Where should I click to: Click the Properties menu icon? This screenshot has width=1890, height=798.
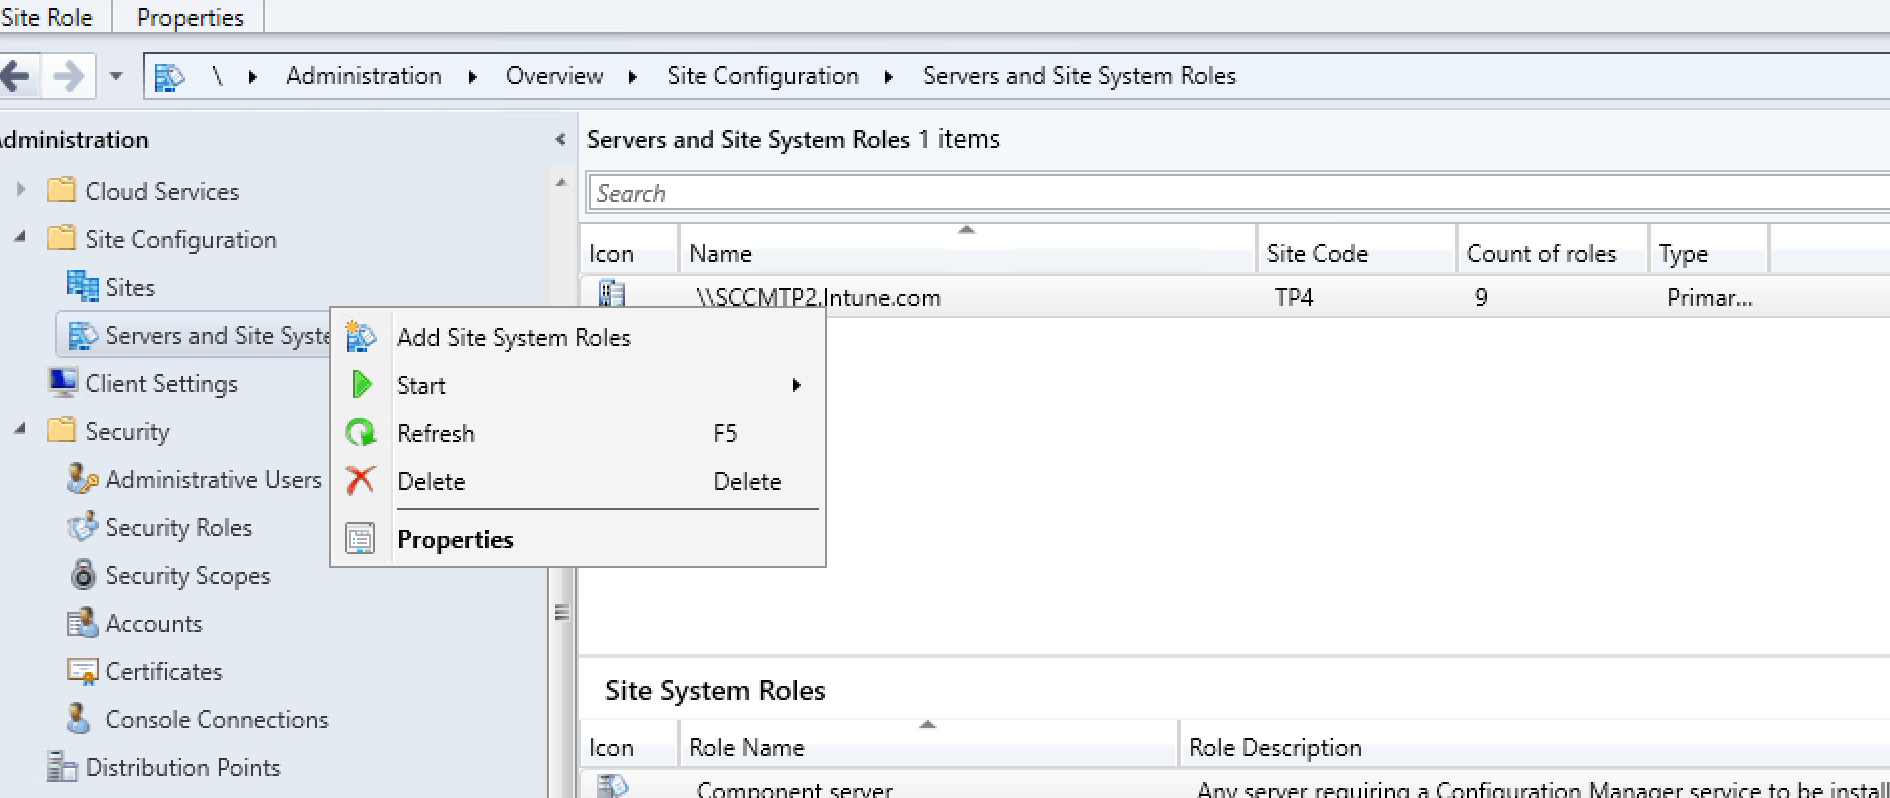360,539
